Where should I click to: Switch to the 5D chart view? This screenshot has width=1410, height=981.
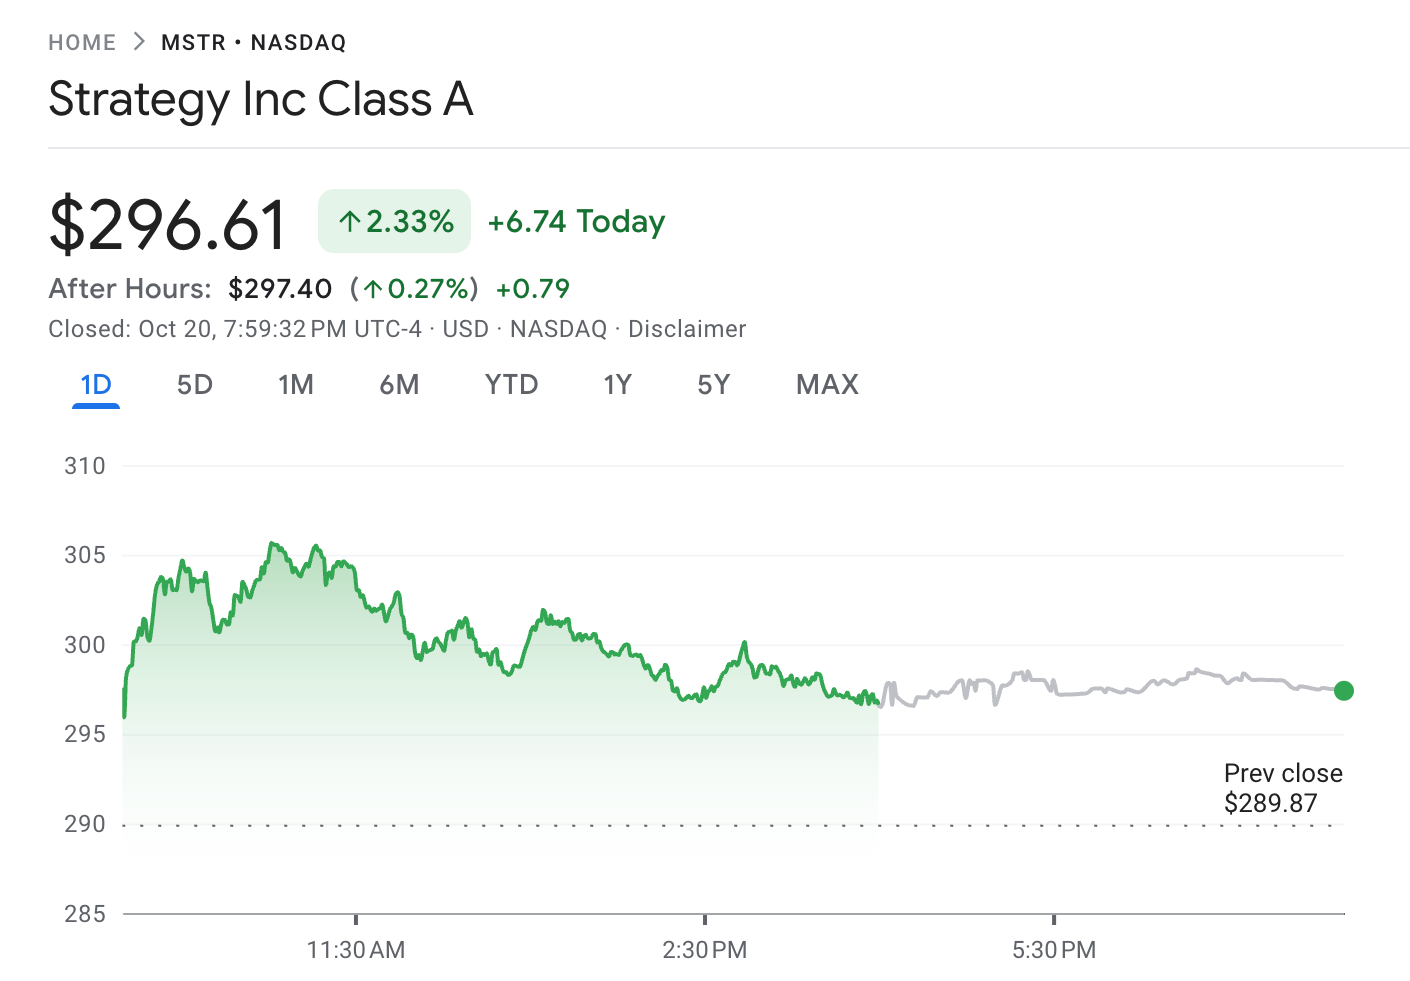coord(195,384)
